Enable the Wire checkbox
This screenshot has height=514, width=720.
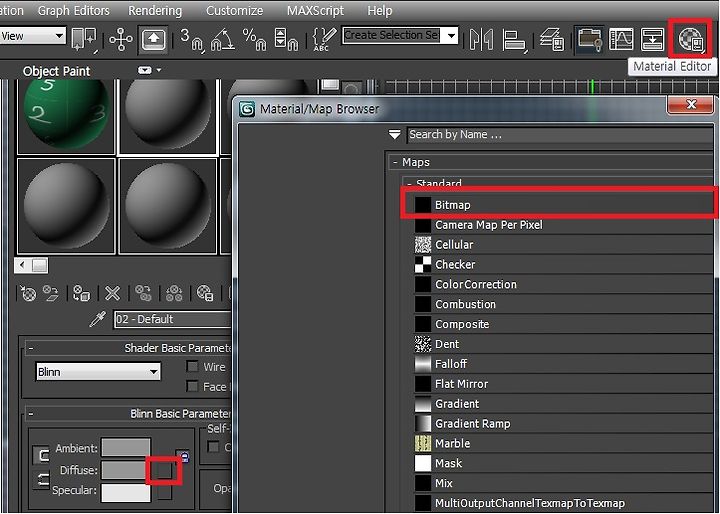click(192, 366)
